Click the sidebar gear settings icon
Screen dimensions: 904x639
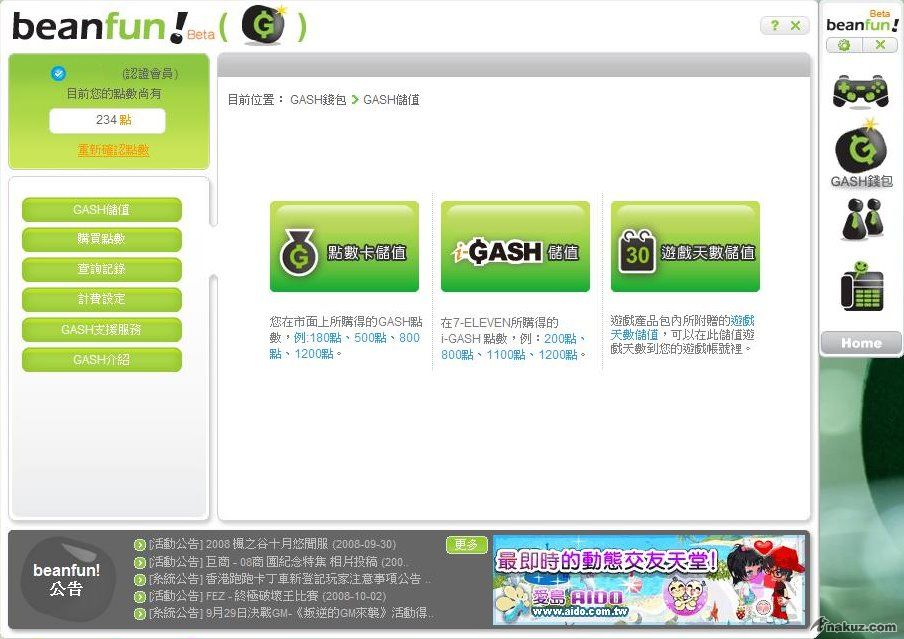tap(843, 45)
